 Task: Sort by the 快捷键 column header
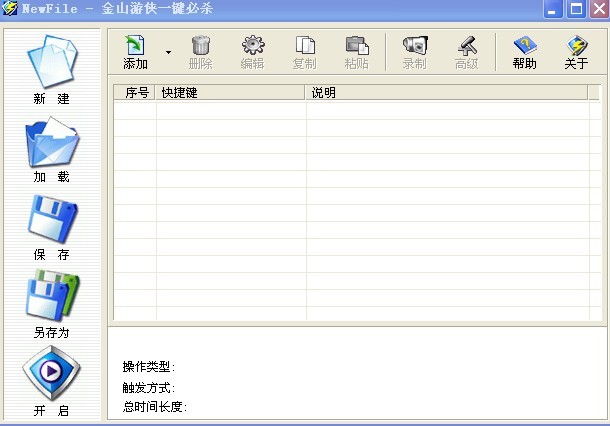(x=230, y=93)
